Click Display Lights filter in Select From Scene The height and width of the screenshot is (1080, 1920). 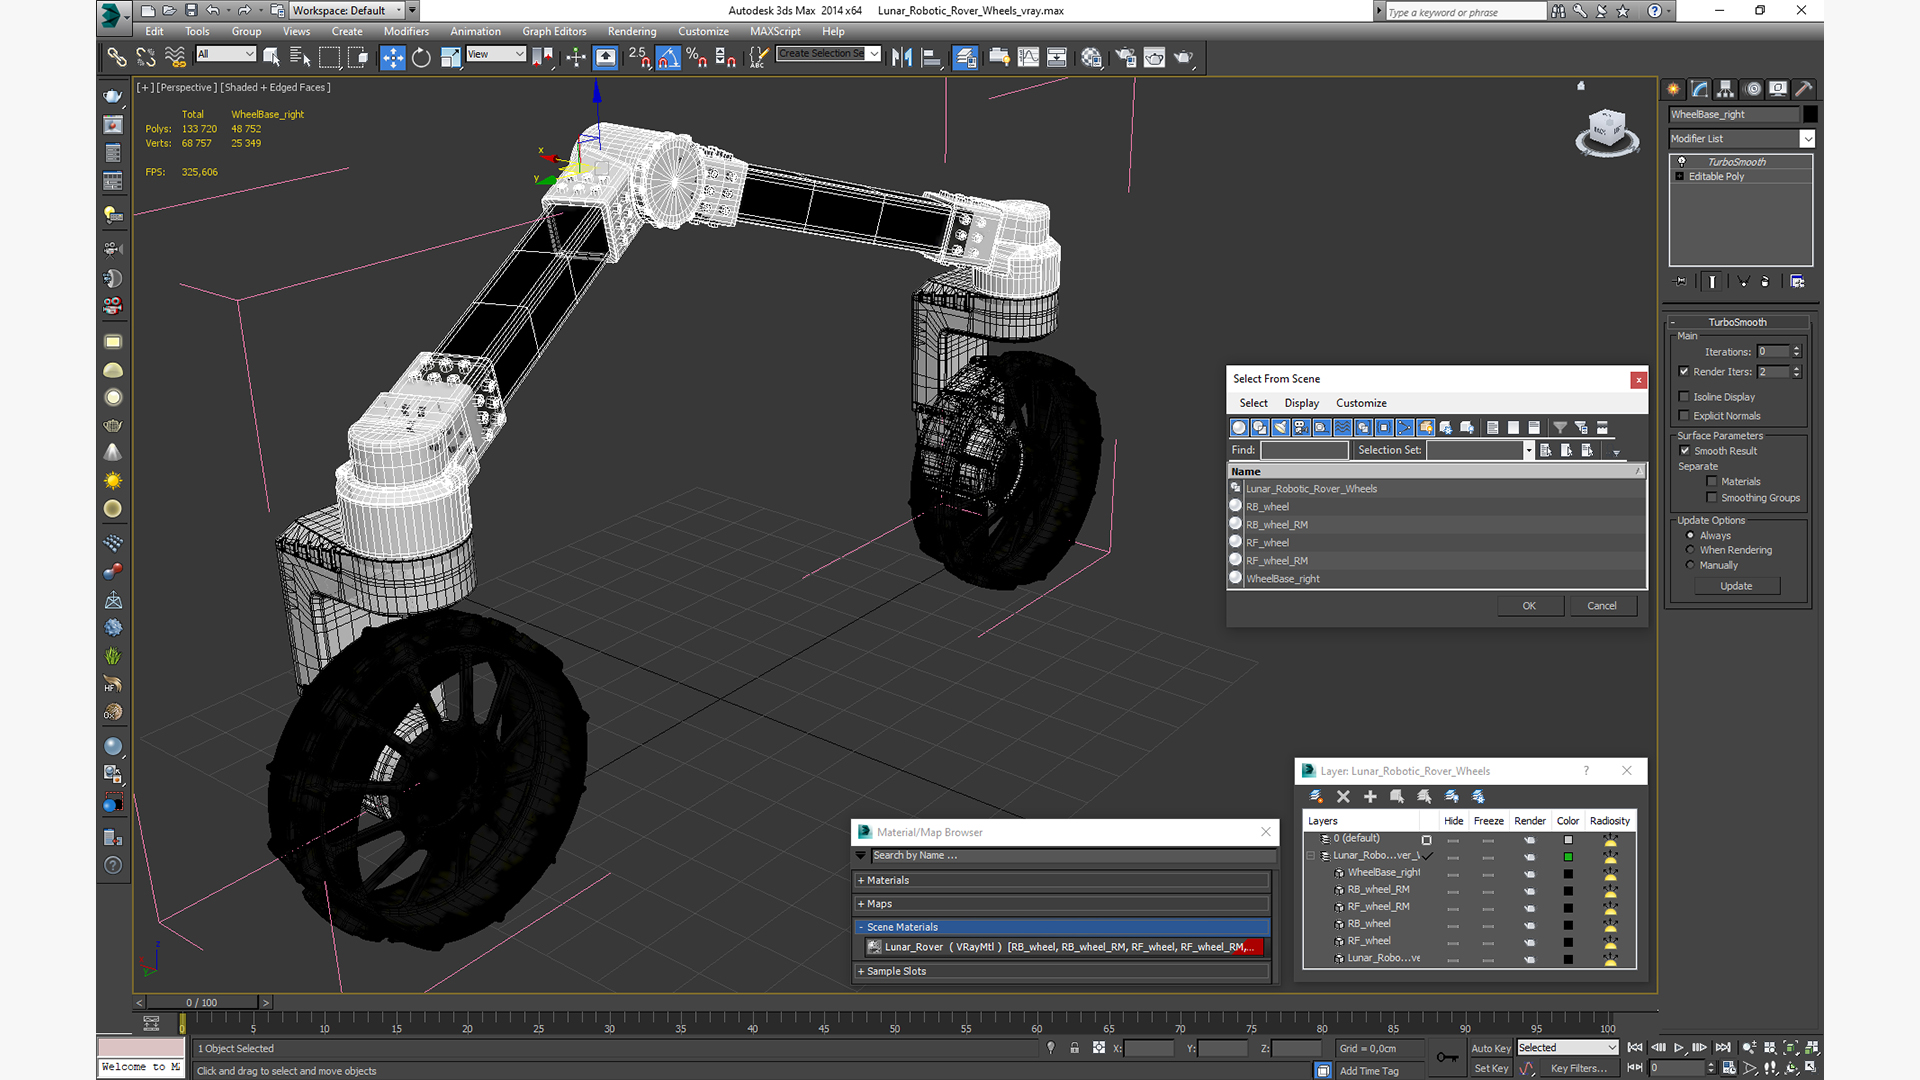[x=1281, y=428]
